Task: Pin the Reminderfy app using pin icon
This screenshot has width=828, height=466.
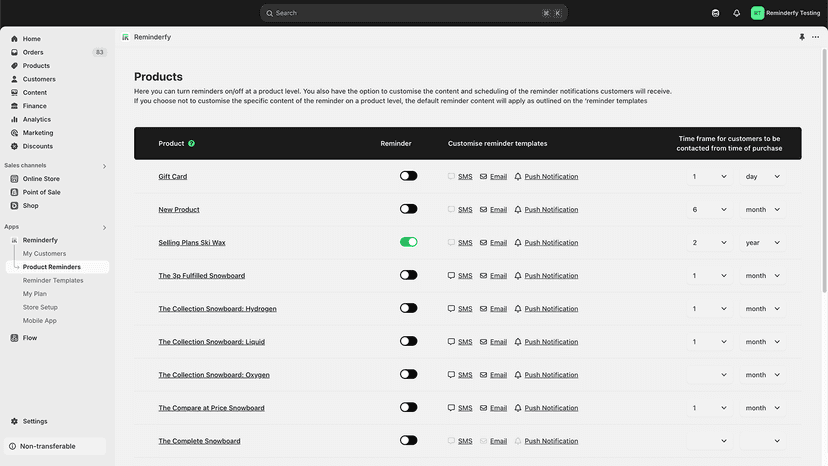Action: 802,37
